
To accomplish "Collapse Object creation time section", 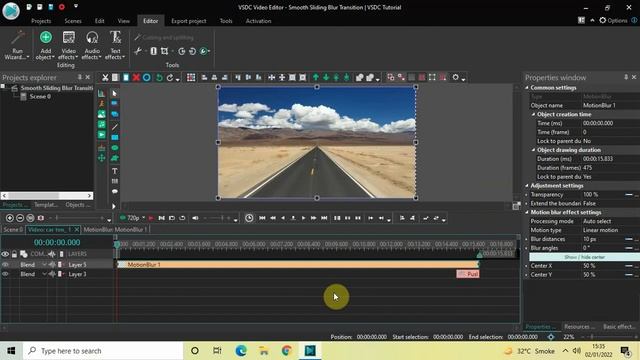I will click(533, 114).
